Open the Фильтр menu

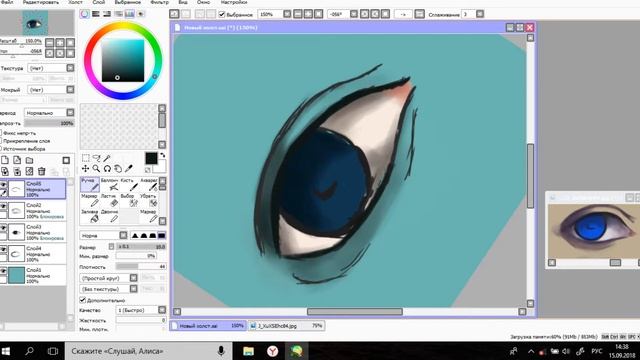click(x=160, y=2)
